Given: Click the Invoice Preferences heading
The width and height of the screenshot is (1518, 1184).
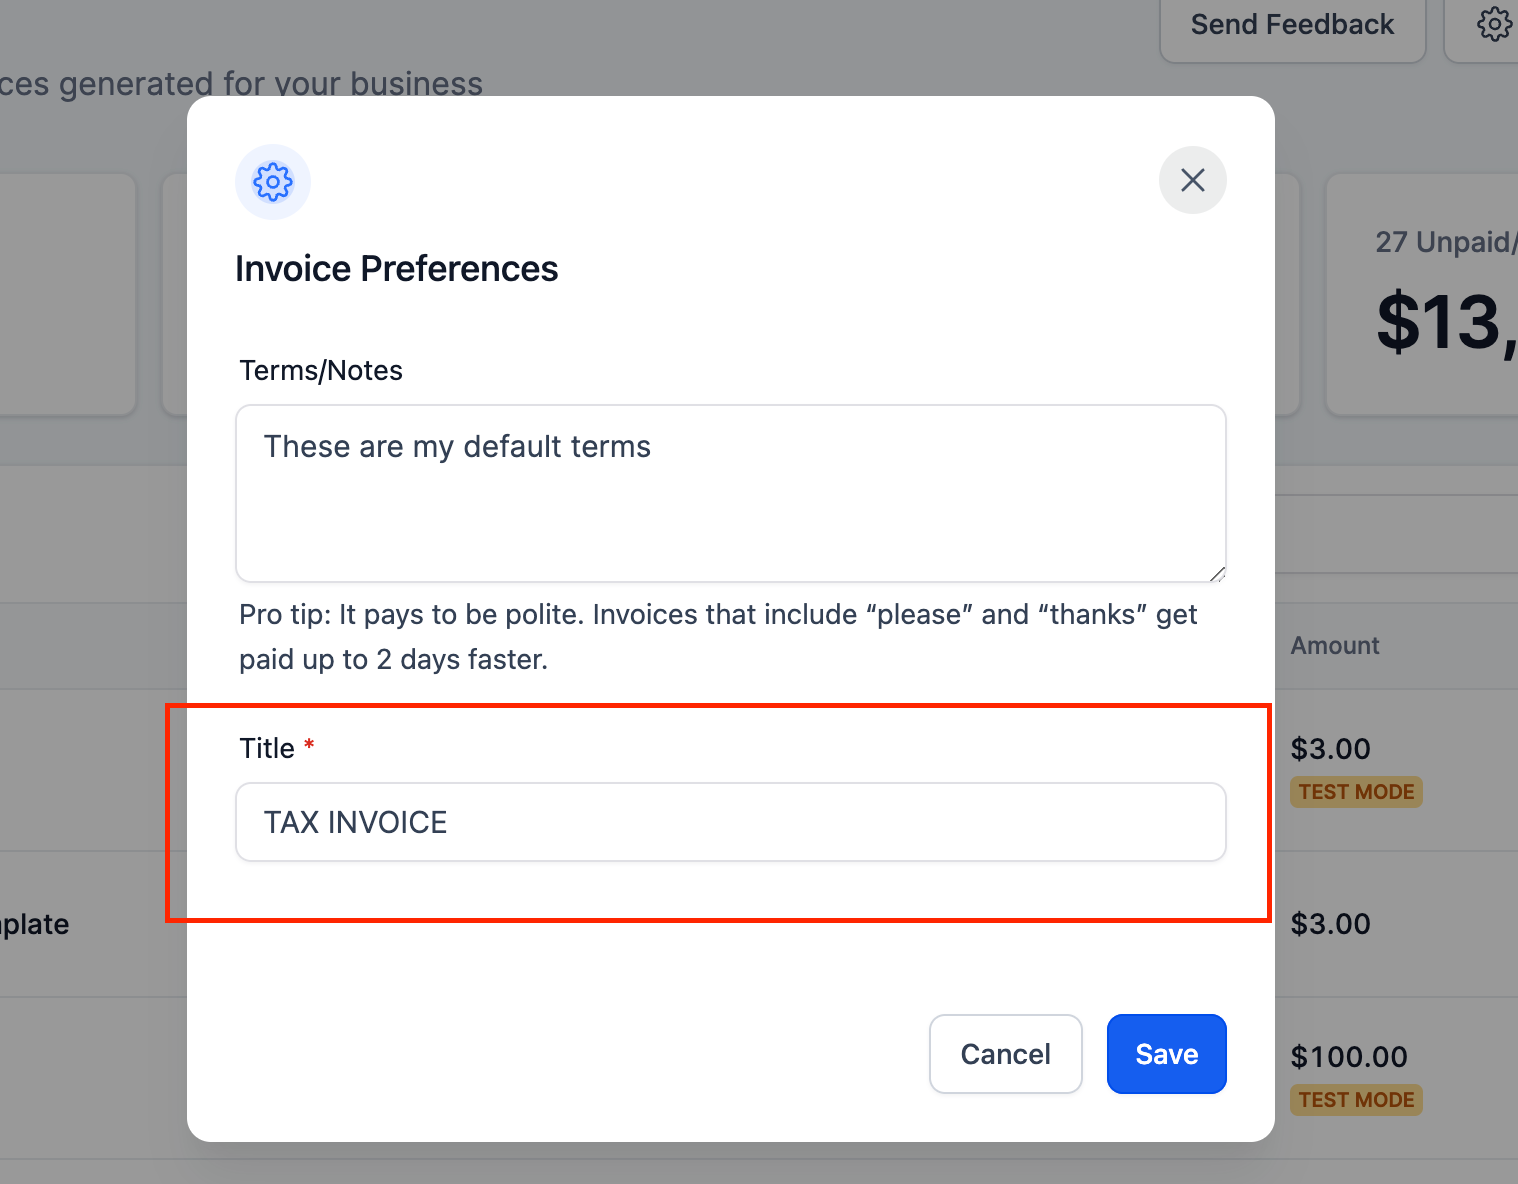Looking at the screenshot, I should (x=396, y=269).
